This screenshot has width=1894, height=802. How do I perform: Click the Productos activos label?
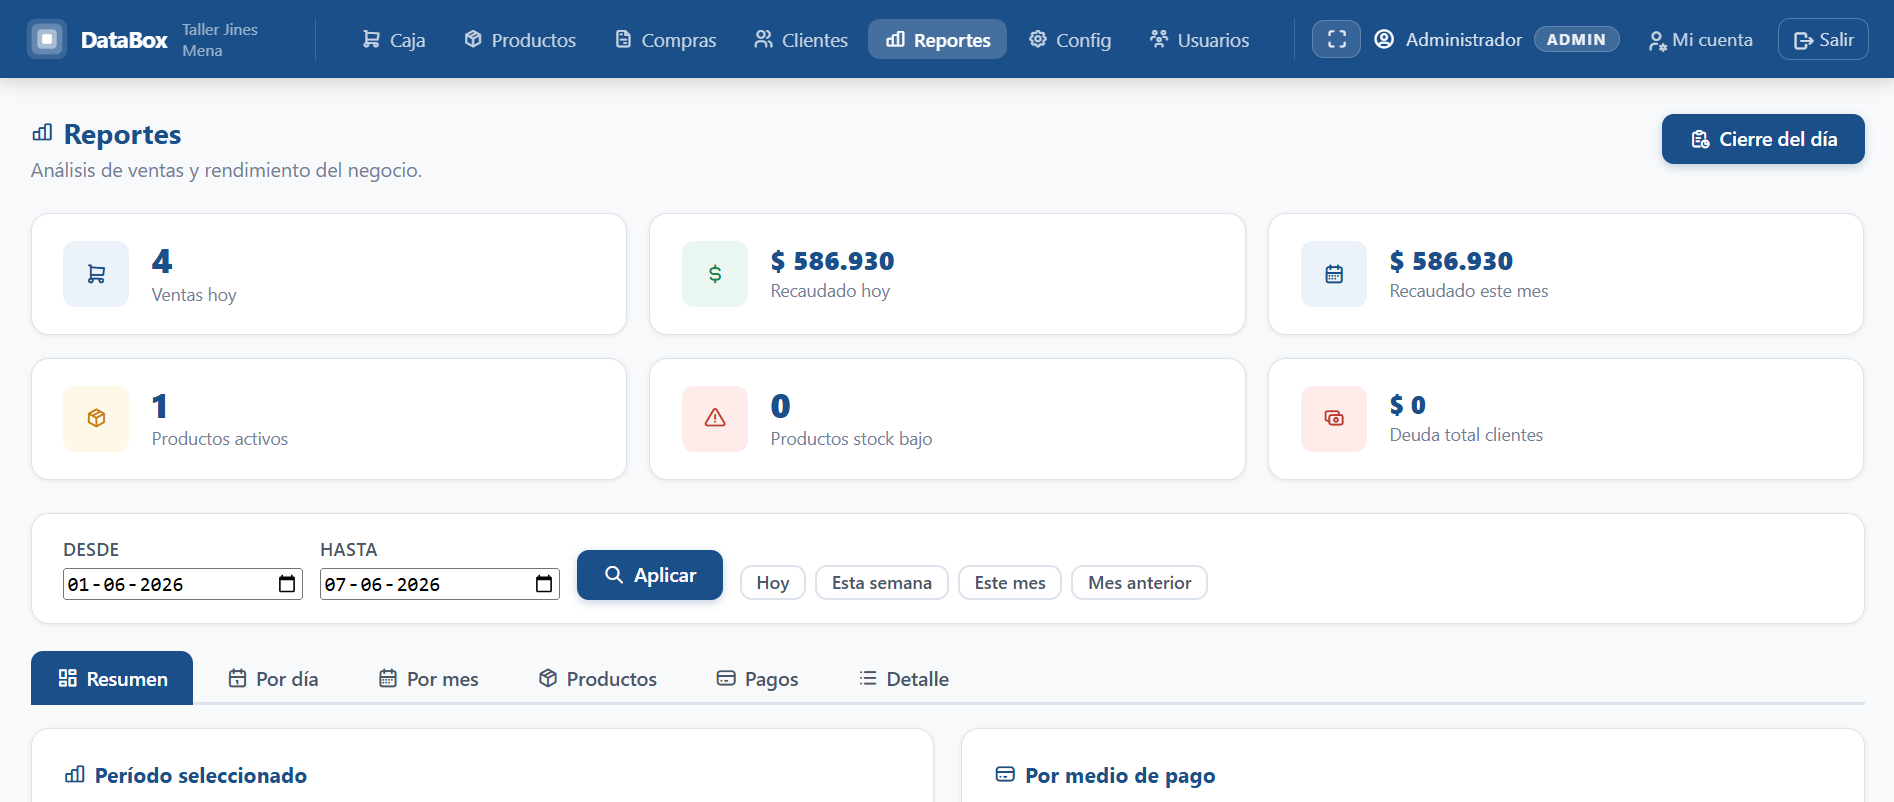(x=220, y=439)
